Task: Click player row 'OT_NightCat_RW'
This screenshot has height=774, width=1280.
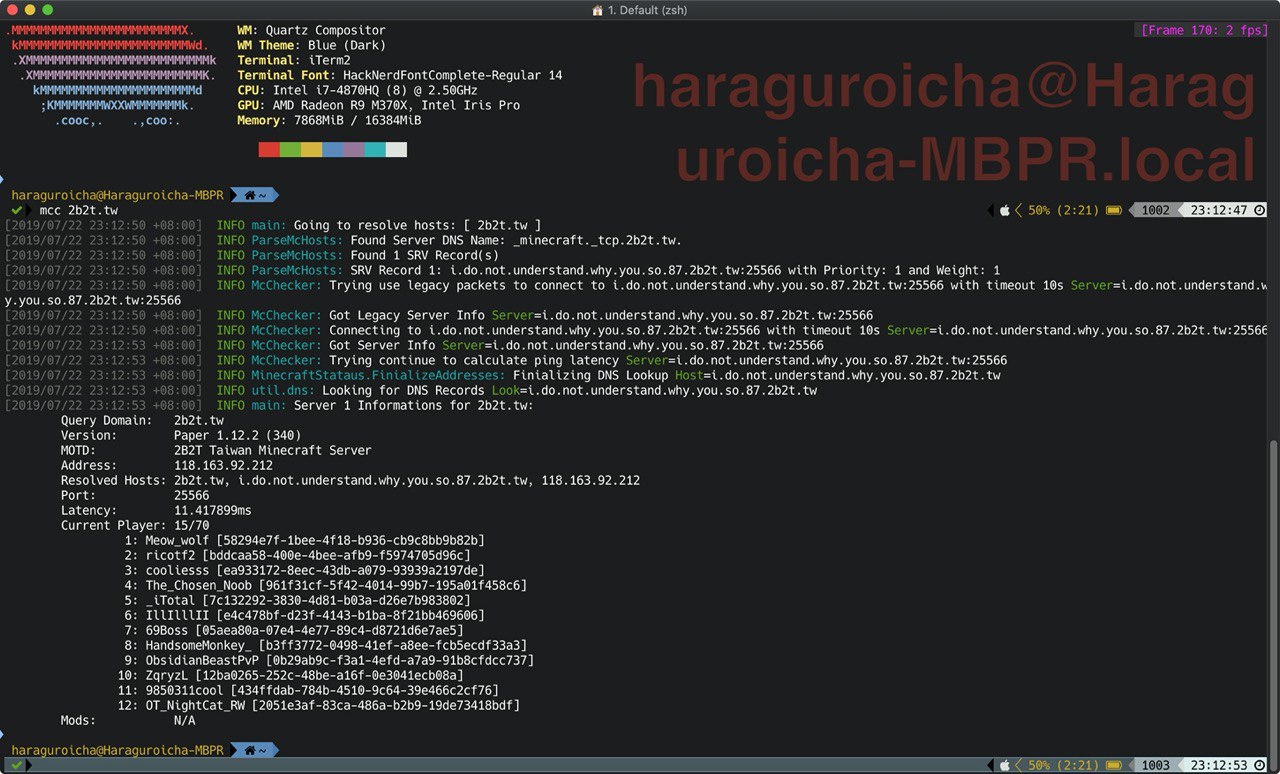Action: pos(318,705)
